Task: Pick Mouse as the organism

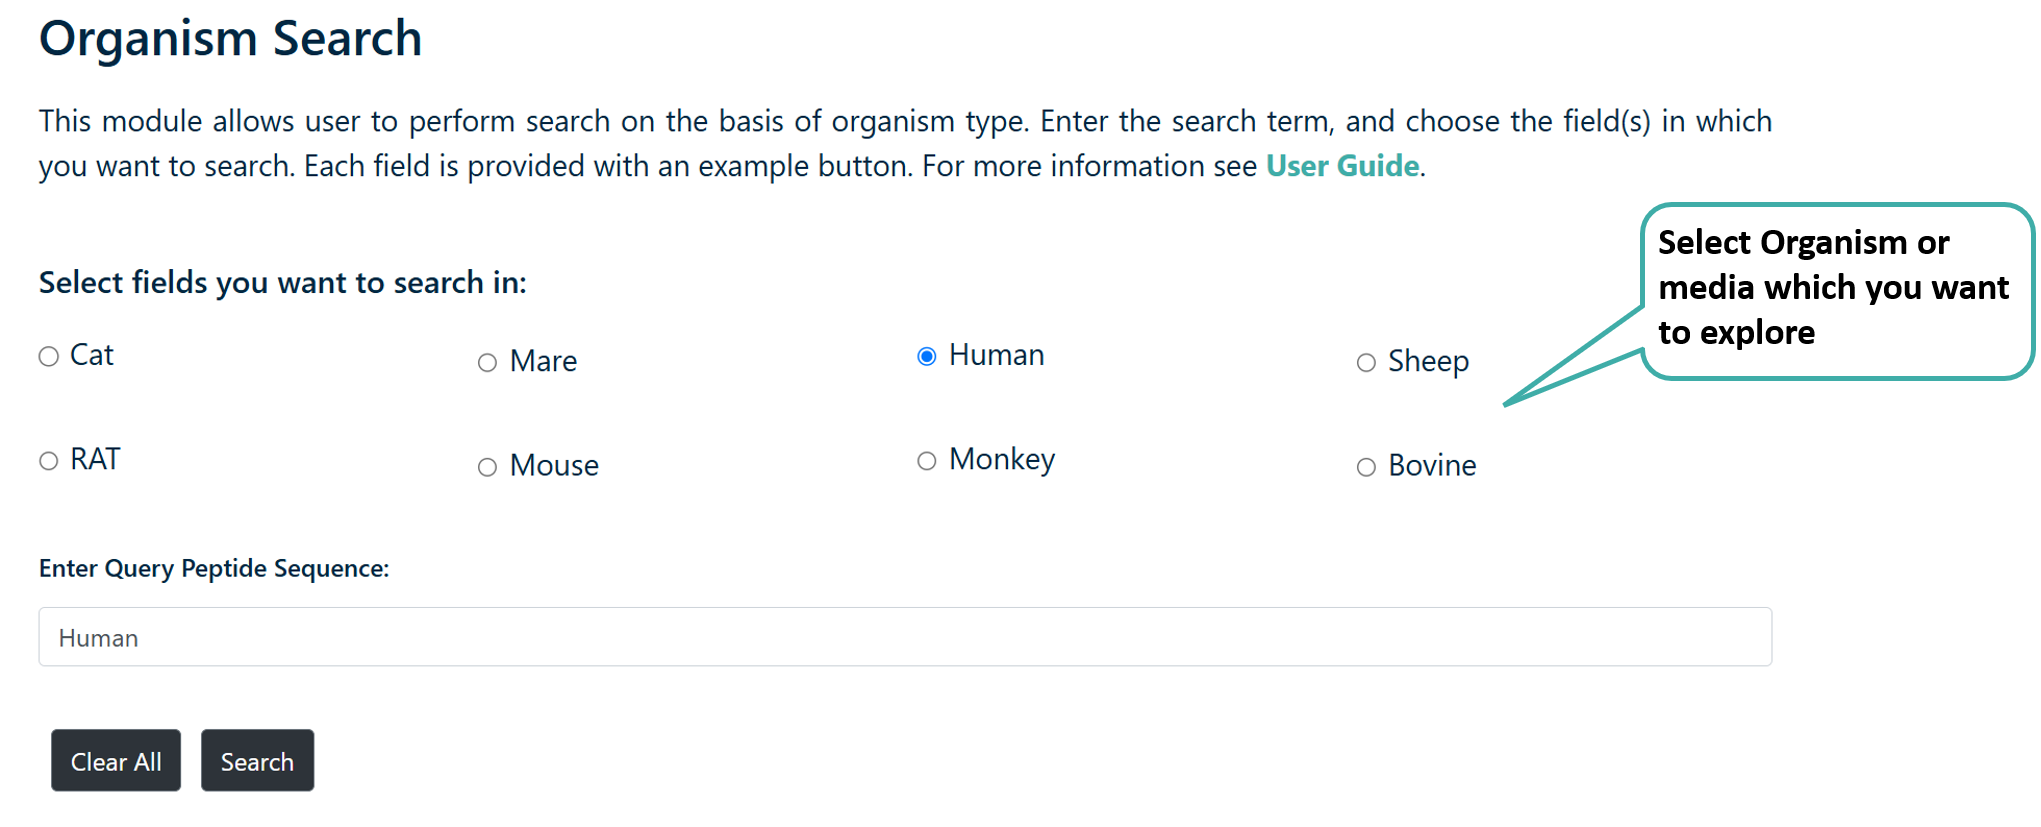Action: point(487,467)
